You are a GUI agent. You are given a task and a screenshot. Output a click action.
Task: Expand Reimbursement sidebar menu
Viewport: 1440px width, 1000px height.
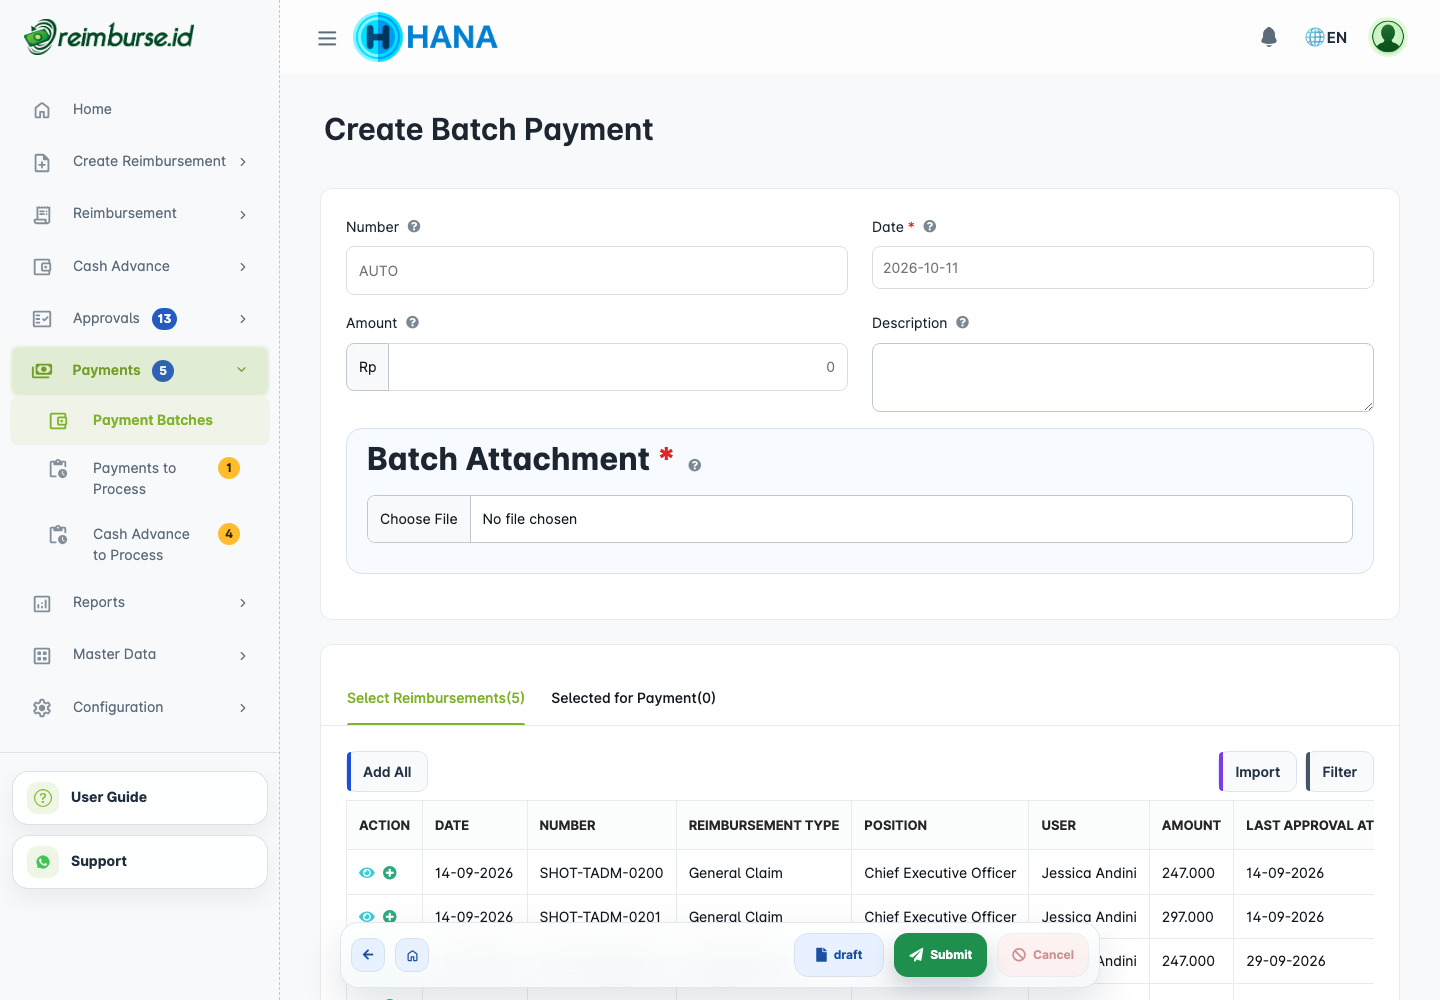pos(140,214)
